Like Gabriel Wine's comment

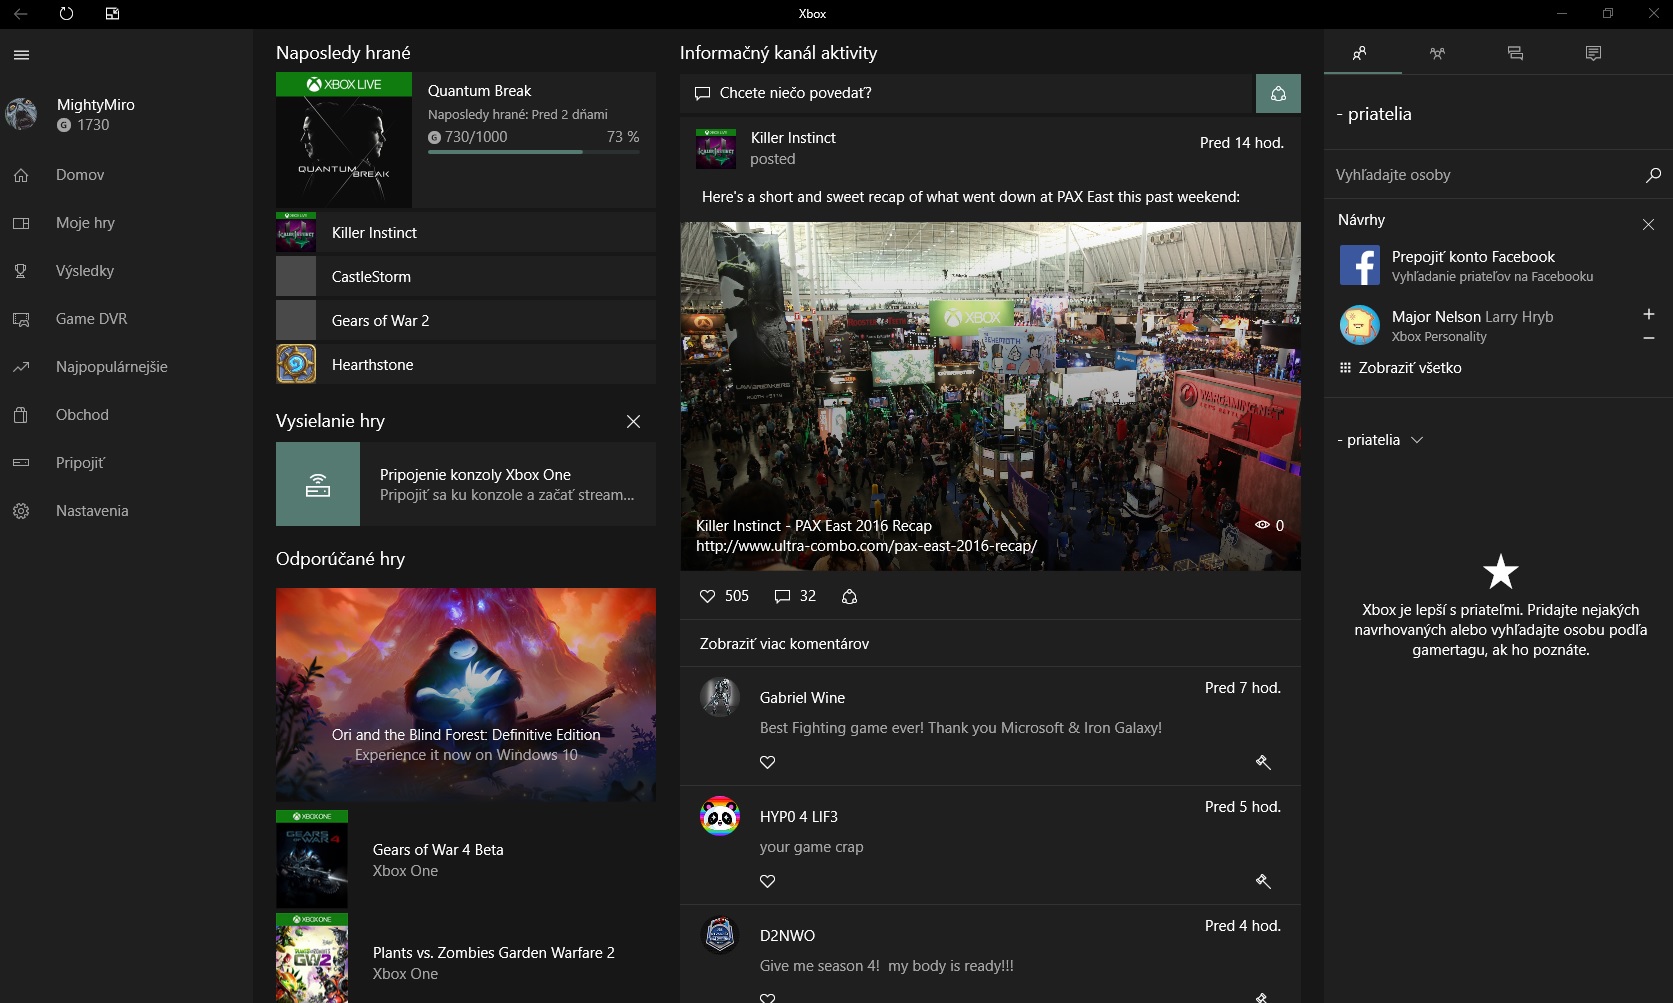(x=768, y=762)
